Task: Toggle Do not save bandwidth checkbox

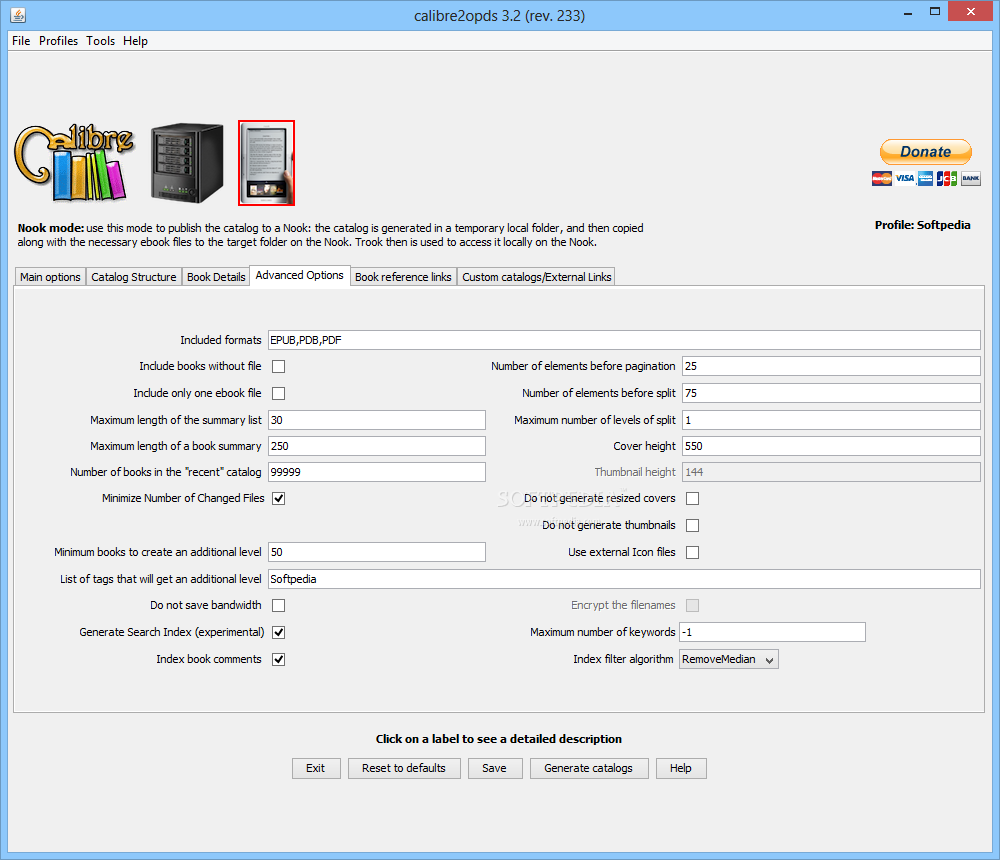Action: [279, 605]
